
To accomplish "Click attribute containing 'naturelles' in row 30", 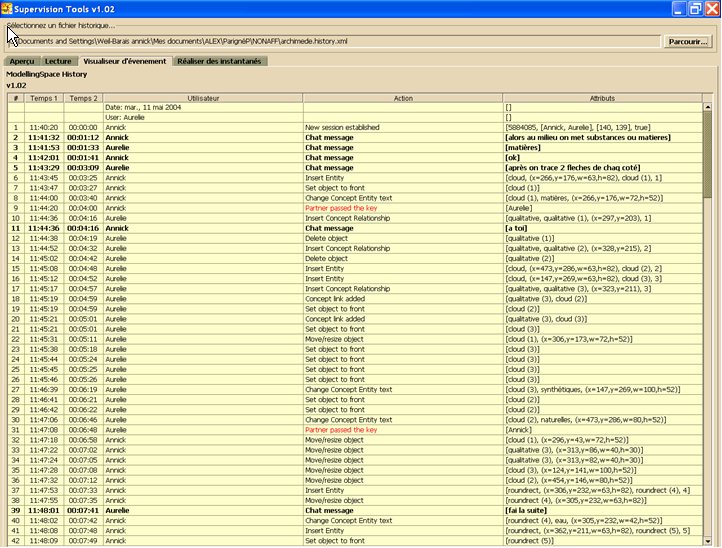I will click(603, 420).
